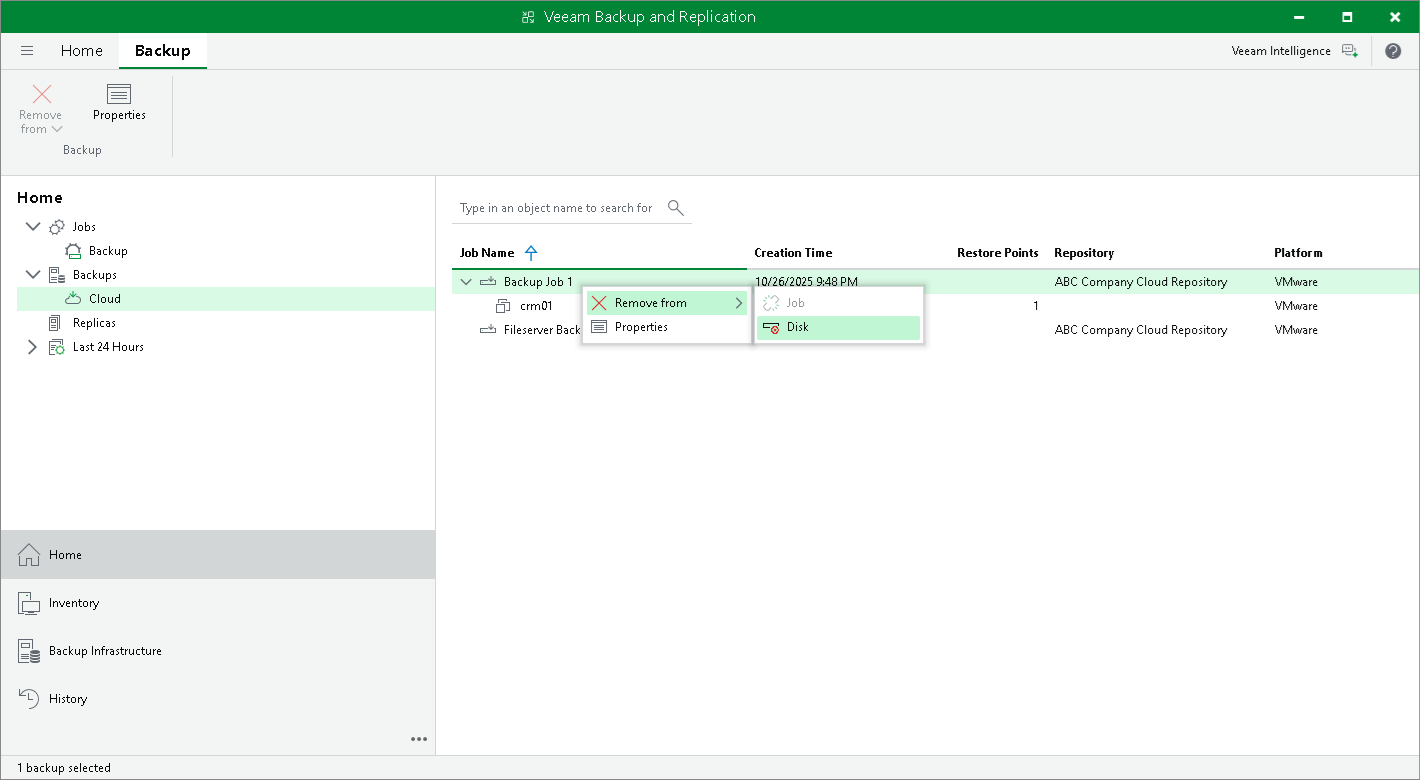
Task: Click the Backups tree node icon
Action: pyautogui.click(x=57, y=275)
